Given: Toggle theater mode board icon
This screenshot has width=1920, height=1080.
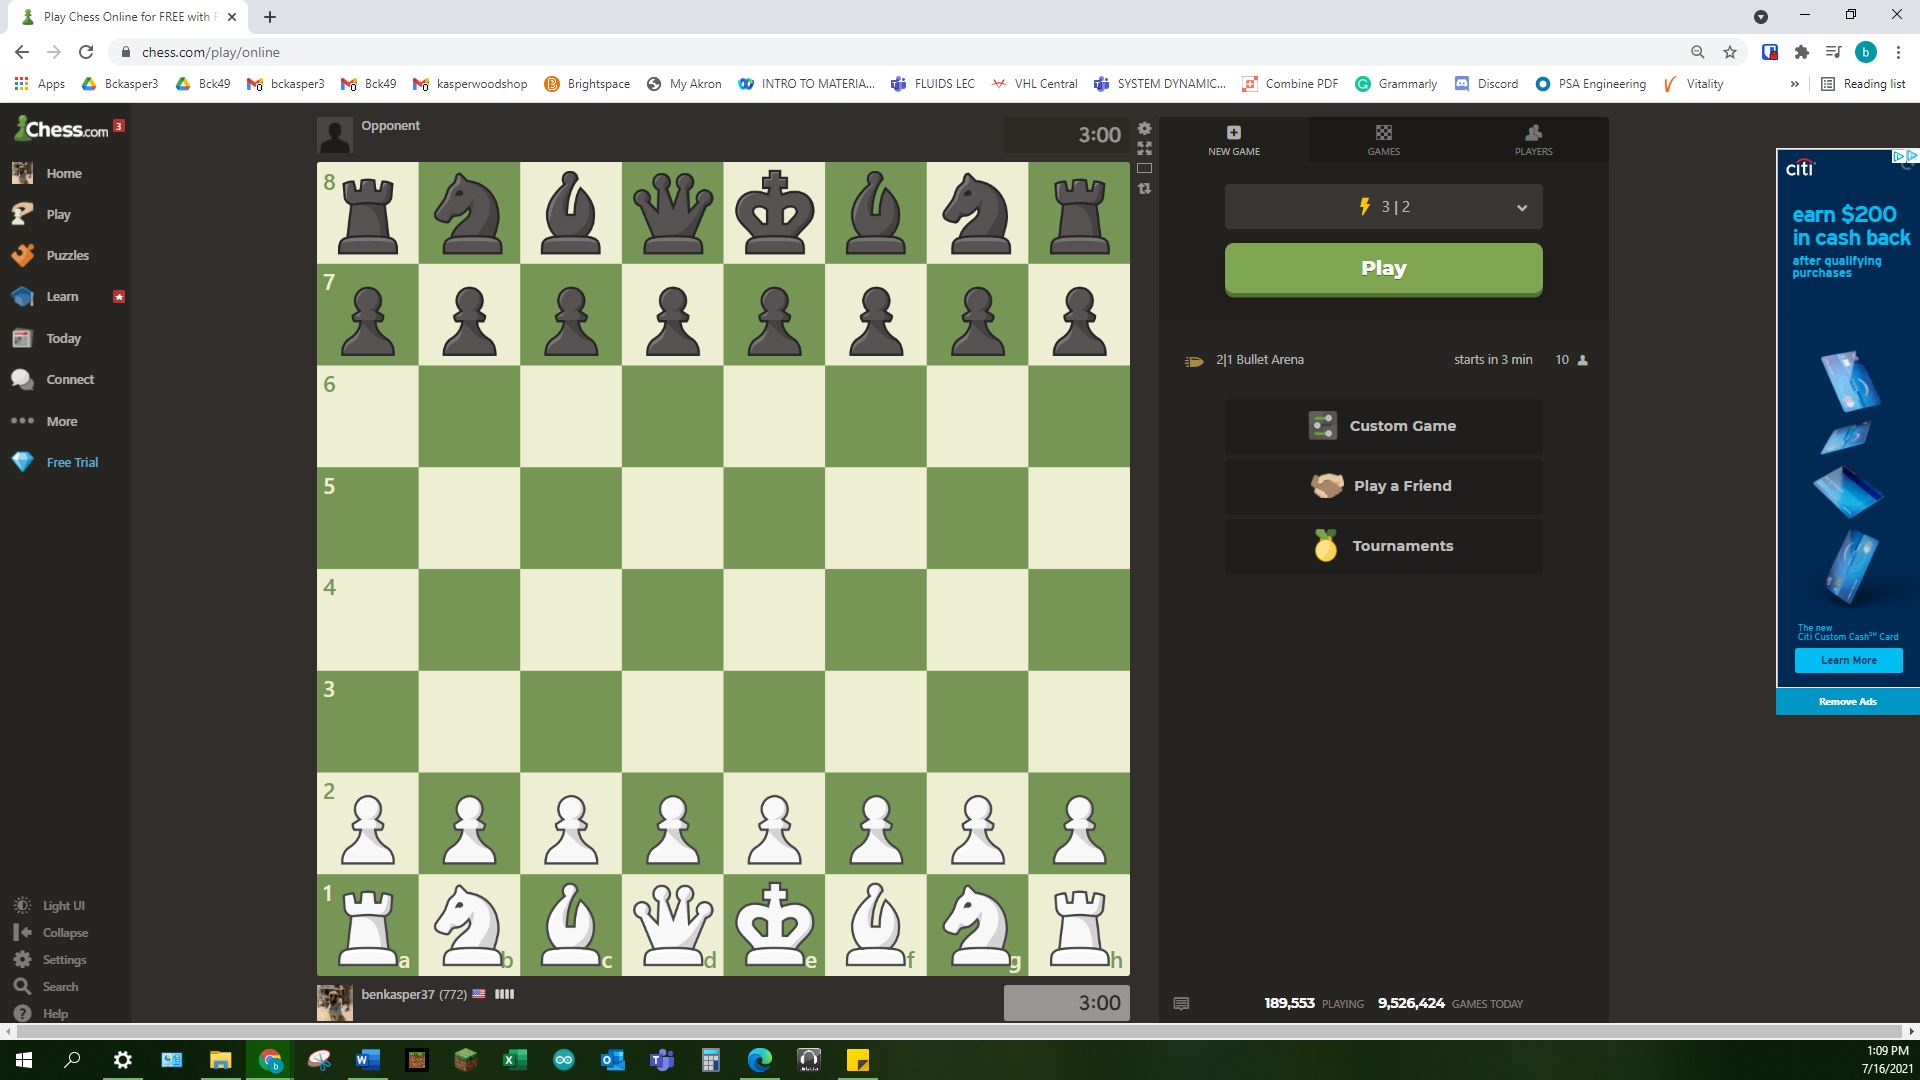Looking at the screenshot, I should pos(1144,168).
